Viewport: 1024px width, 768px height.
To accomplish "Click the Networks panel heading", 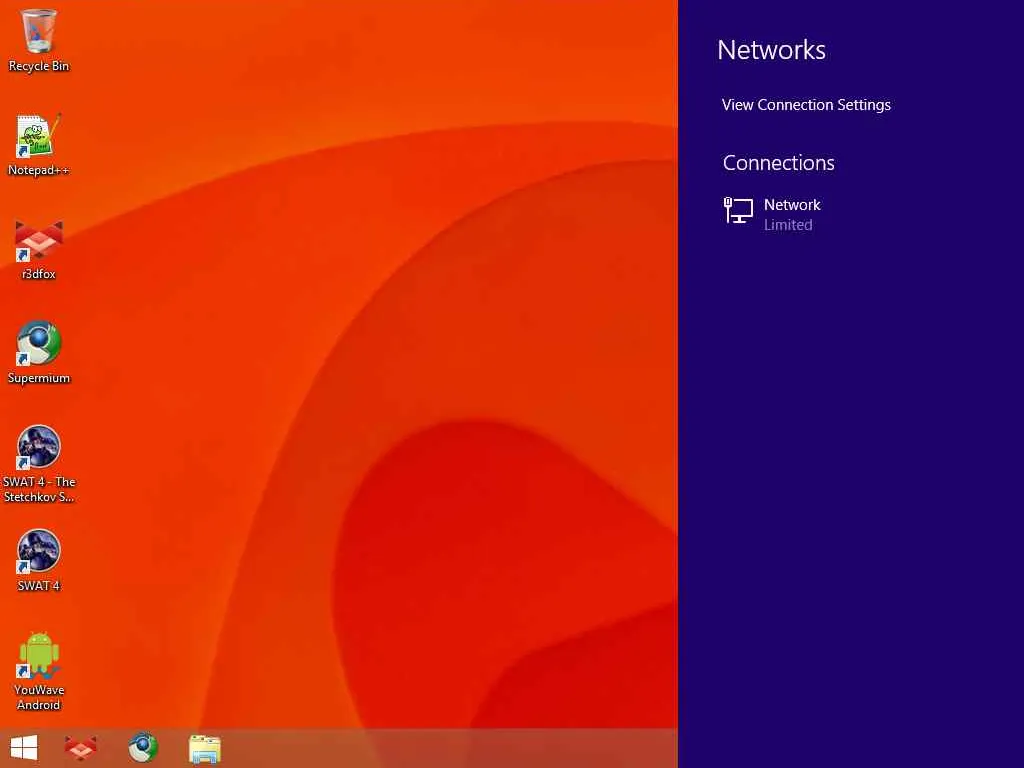I will pyautogui.click(x=771, y=50).
